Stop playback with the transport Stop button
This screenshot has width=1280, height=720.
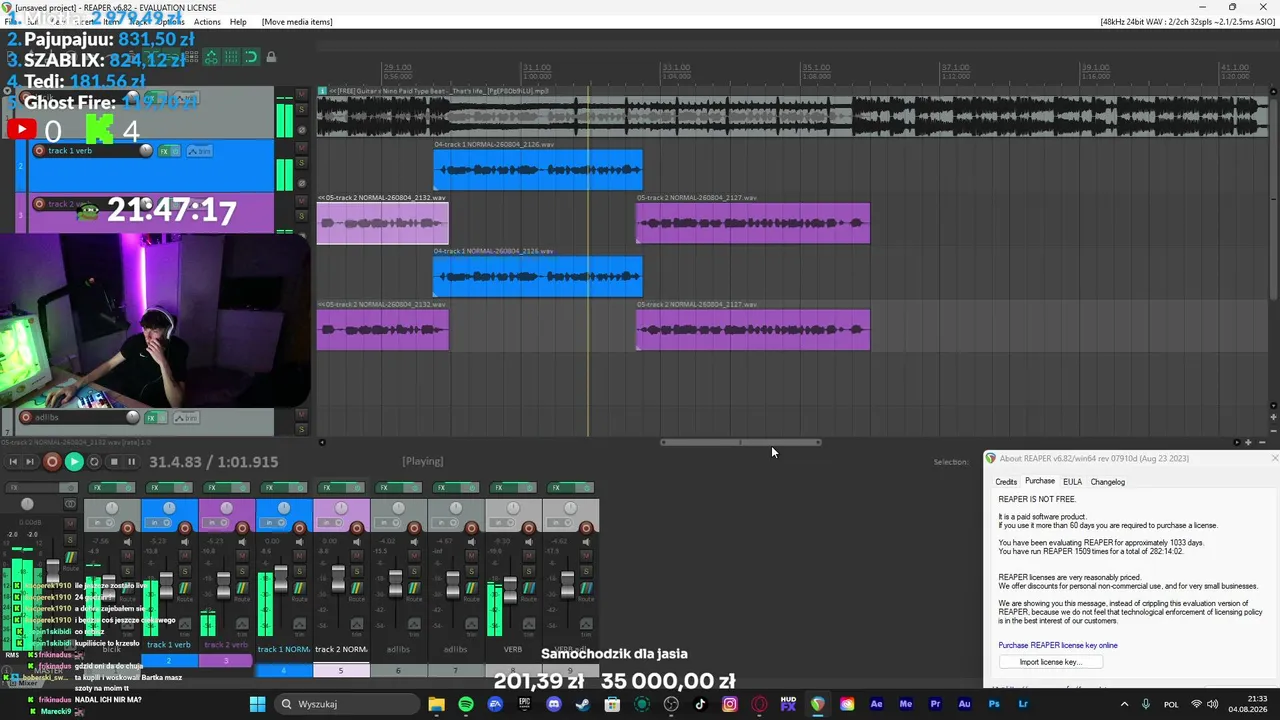click(x=113, y=462)
